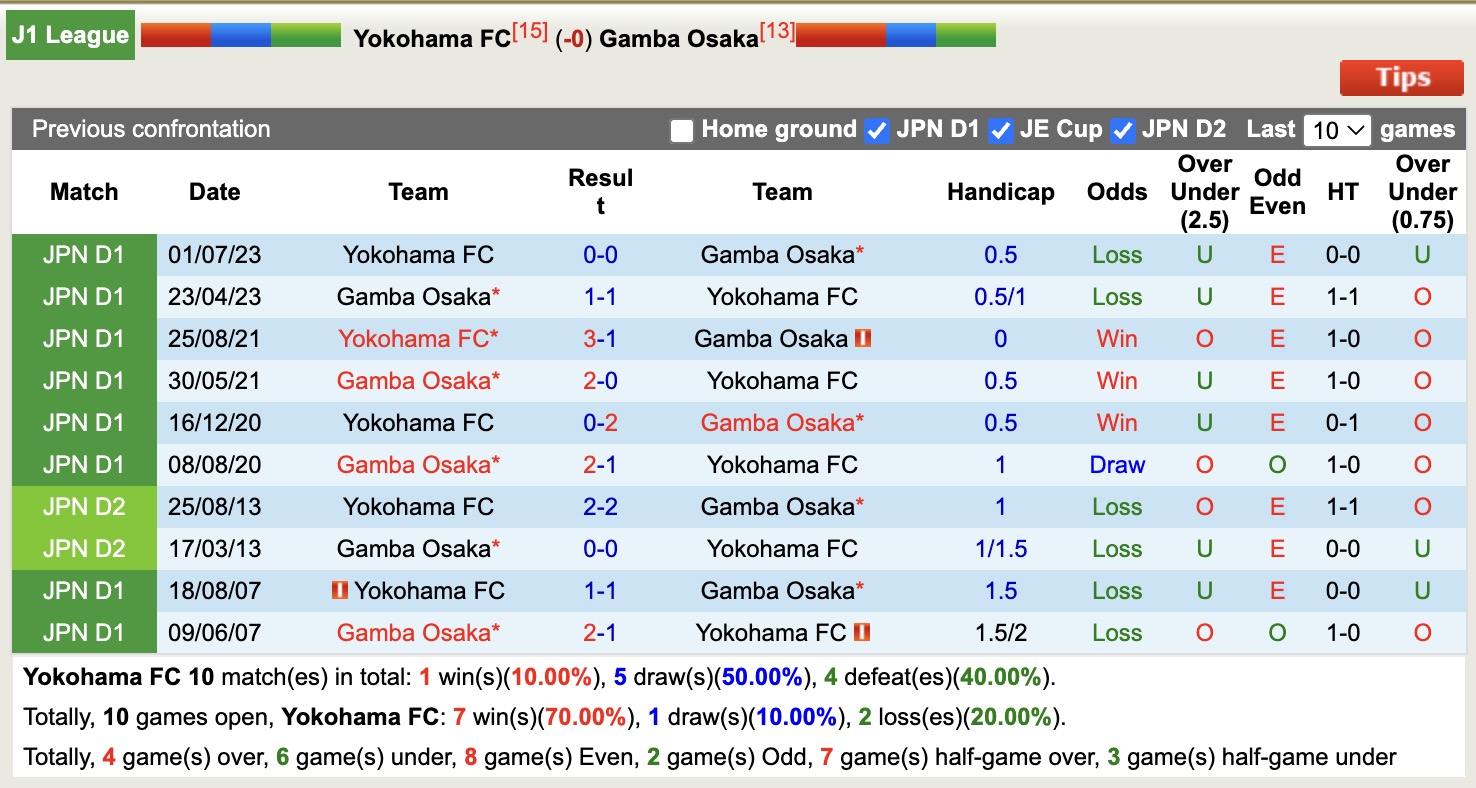Enable the Home ground checkbox

click(681, 130)
